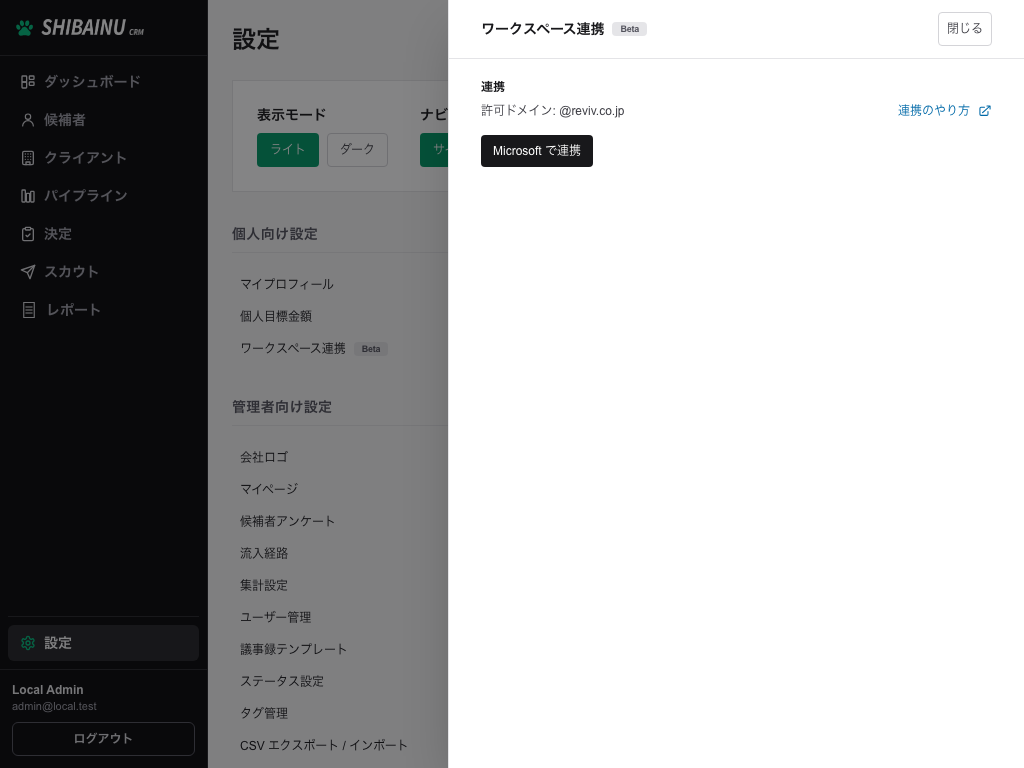Open 流入経路 setting
1024x768 pixels.
(x=264, y=553)
